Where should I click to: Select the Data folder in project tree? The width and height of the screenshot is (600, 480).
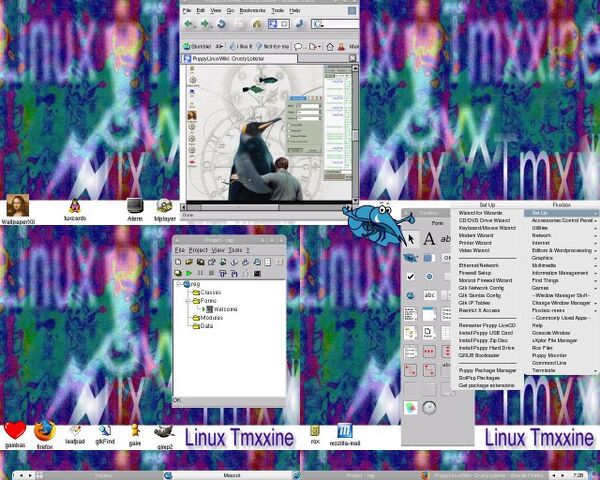[x=203, y=326]
